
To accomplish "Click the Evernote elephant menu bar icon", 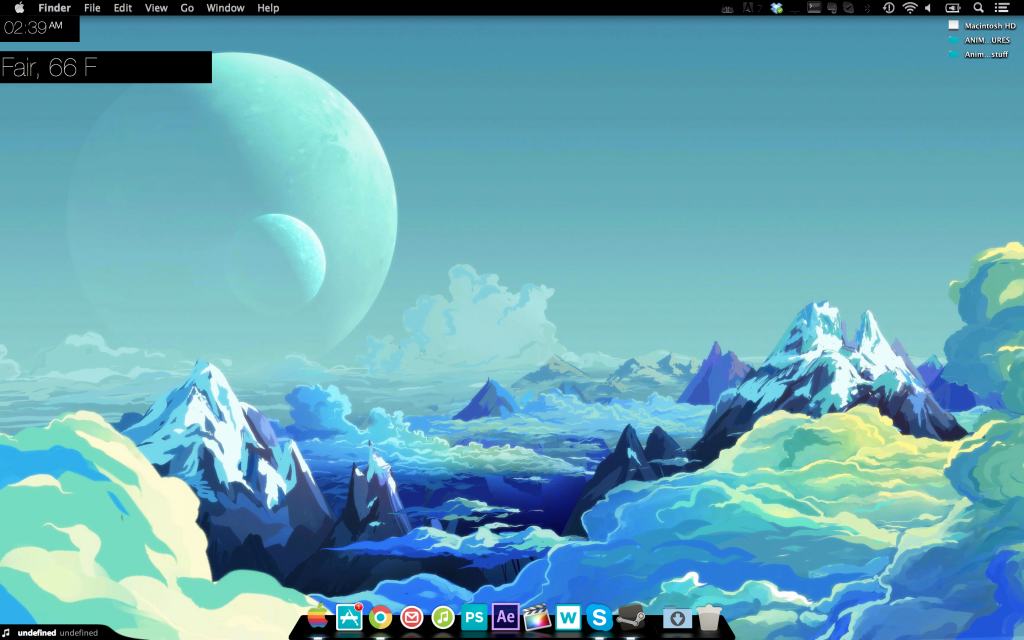I will 832,8.
